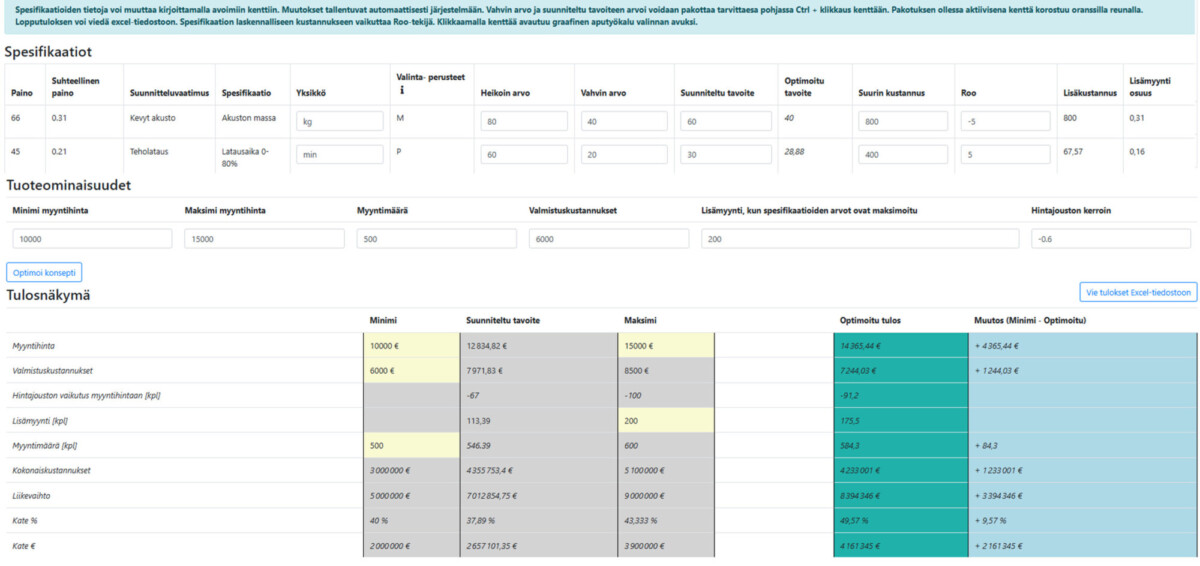Click the planned revenue 7 012 854,75 €
1200x566 pixels.
coord(496,495)
